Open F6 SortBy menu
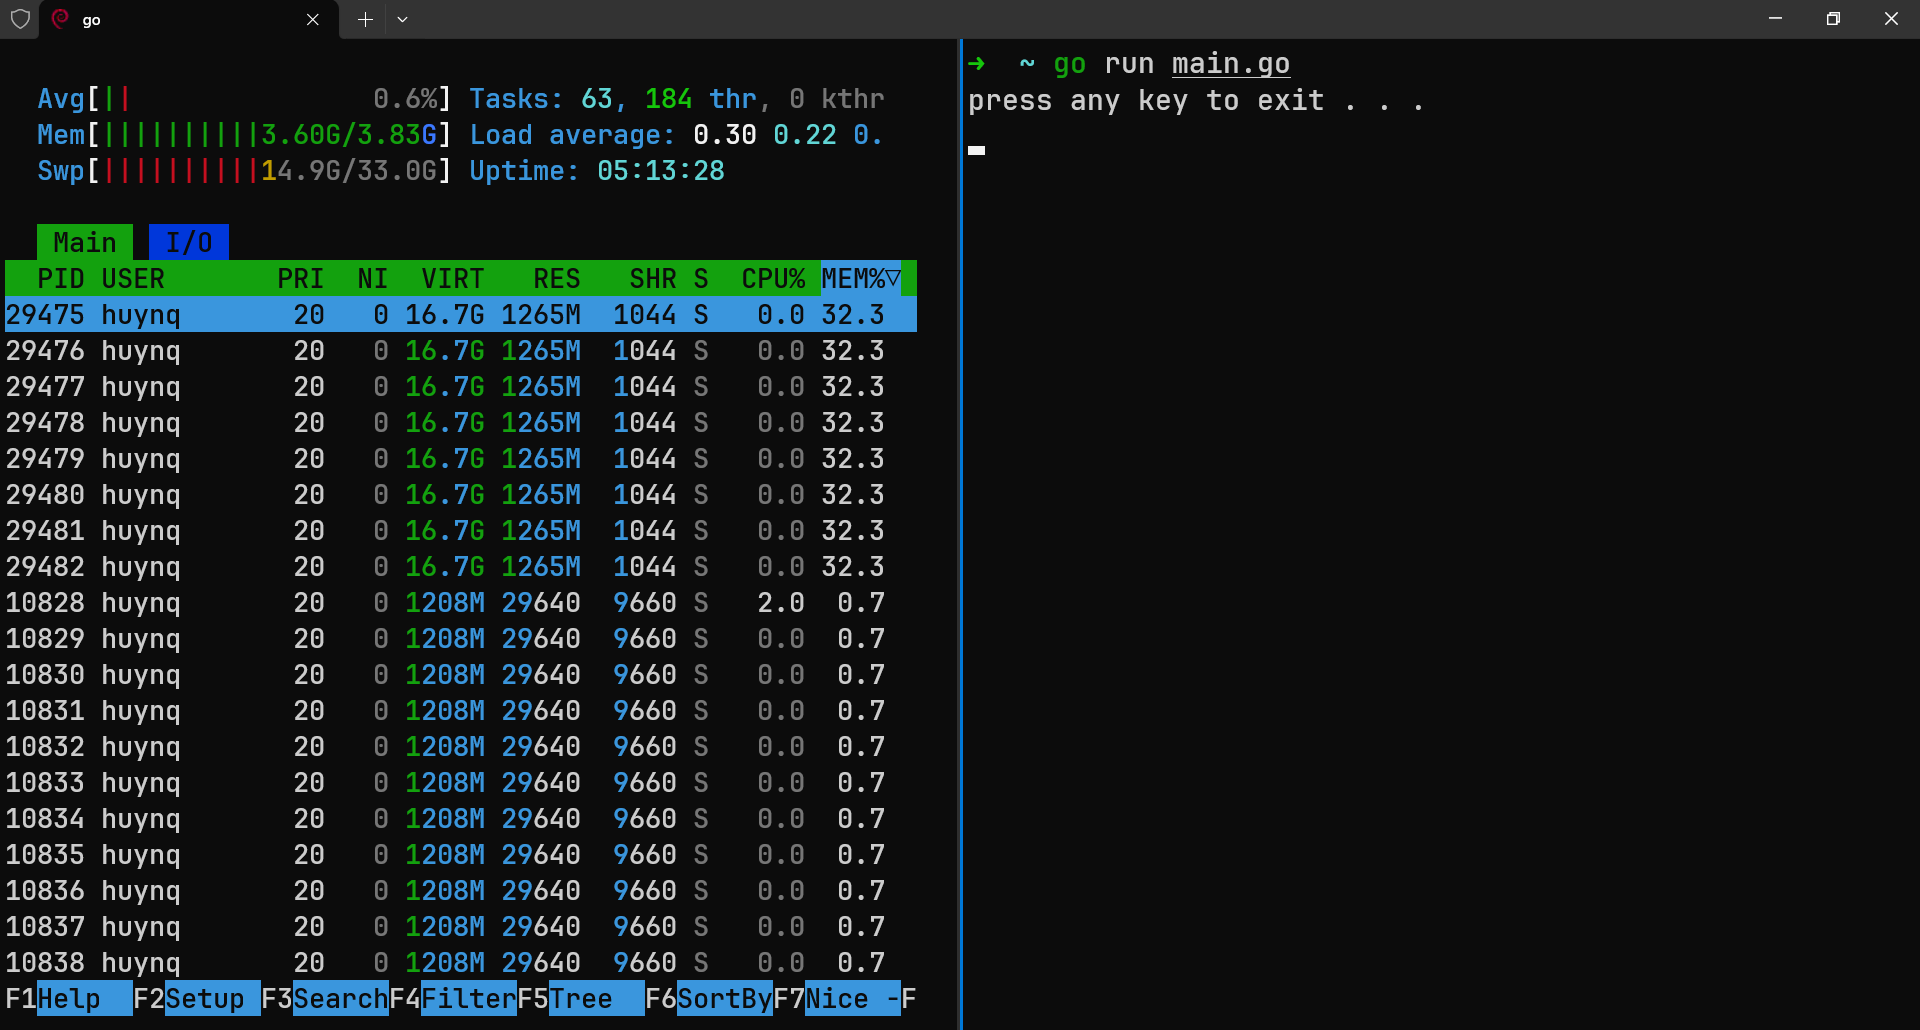This screenshot has width=1920, height=1030. coord(709,998)
